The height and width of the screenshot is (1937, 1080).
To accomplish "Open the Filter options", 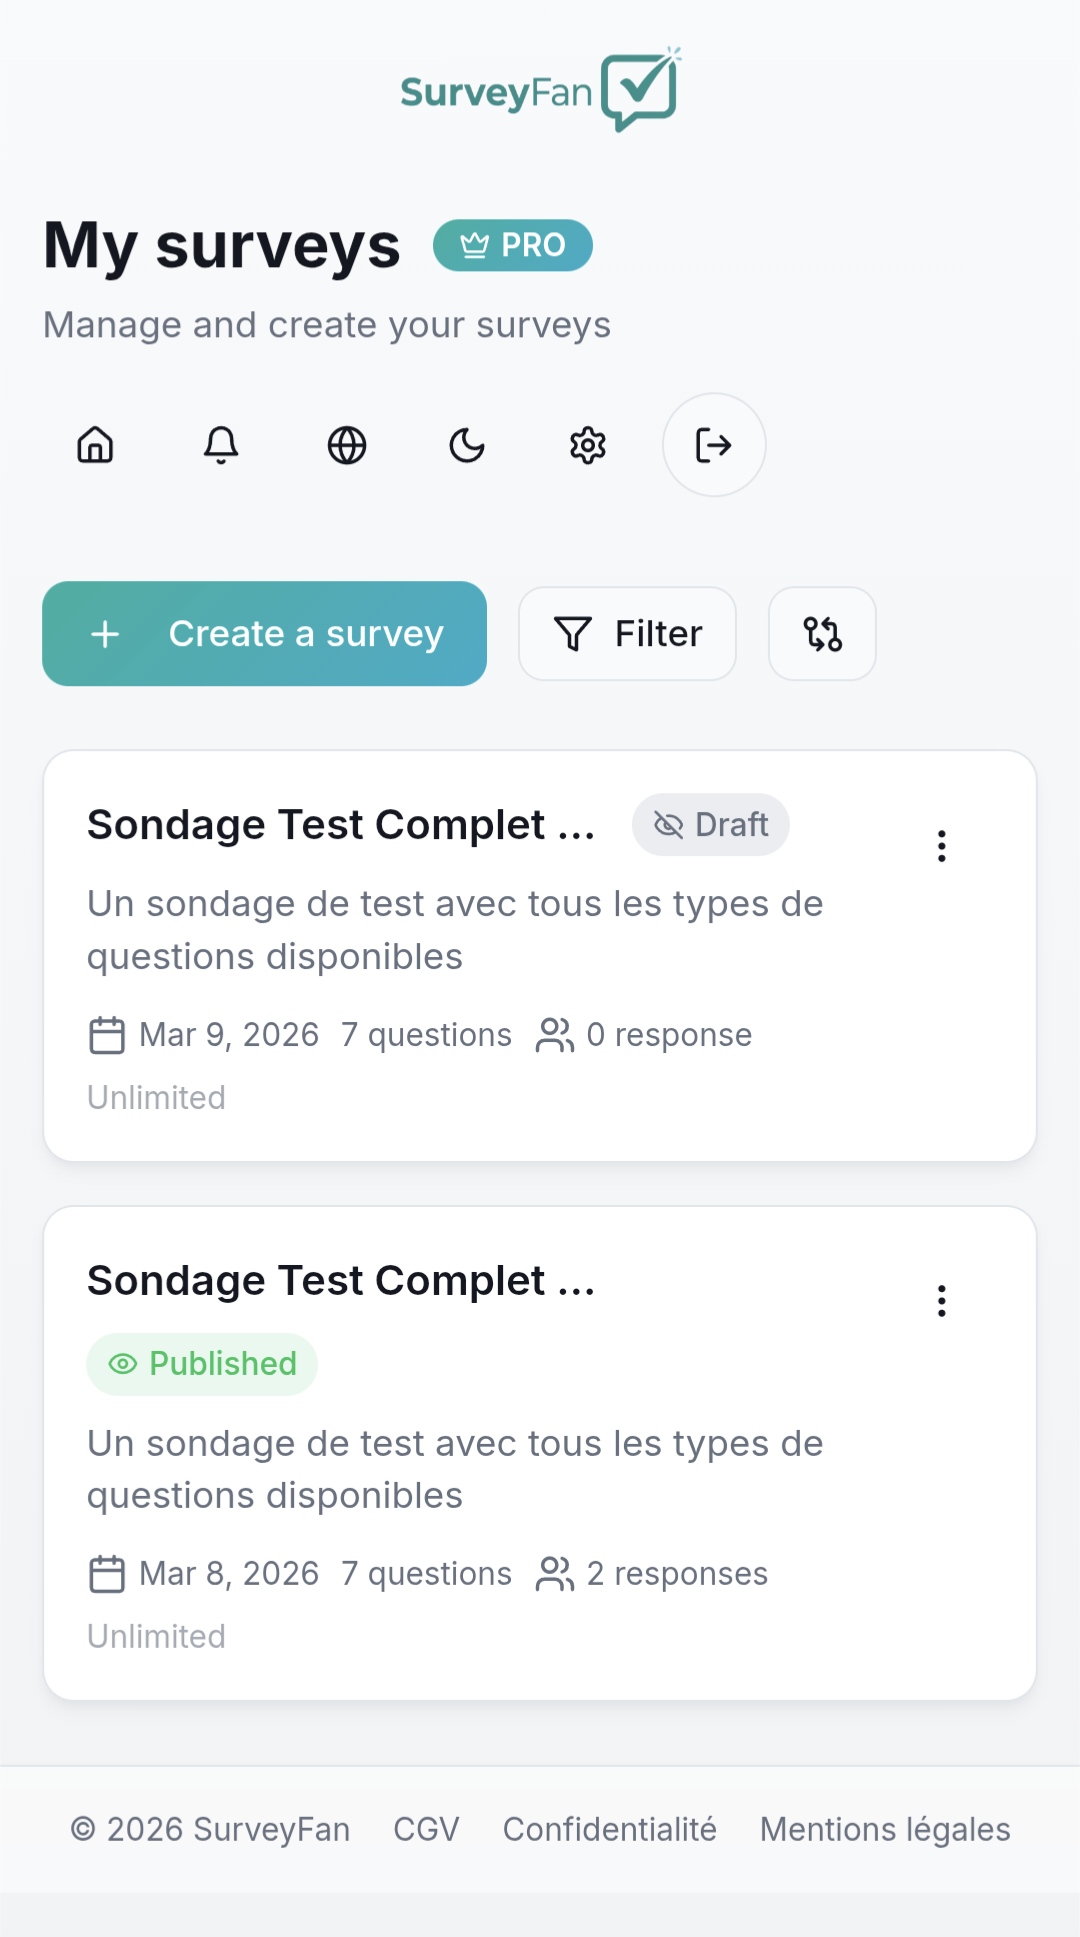I will pyautogui.click(x=627, y=633).
